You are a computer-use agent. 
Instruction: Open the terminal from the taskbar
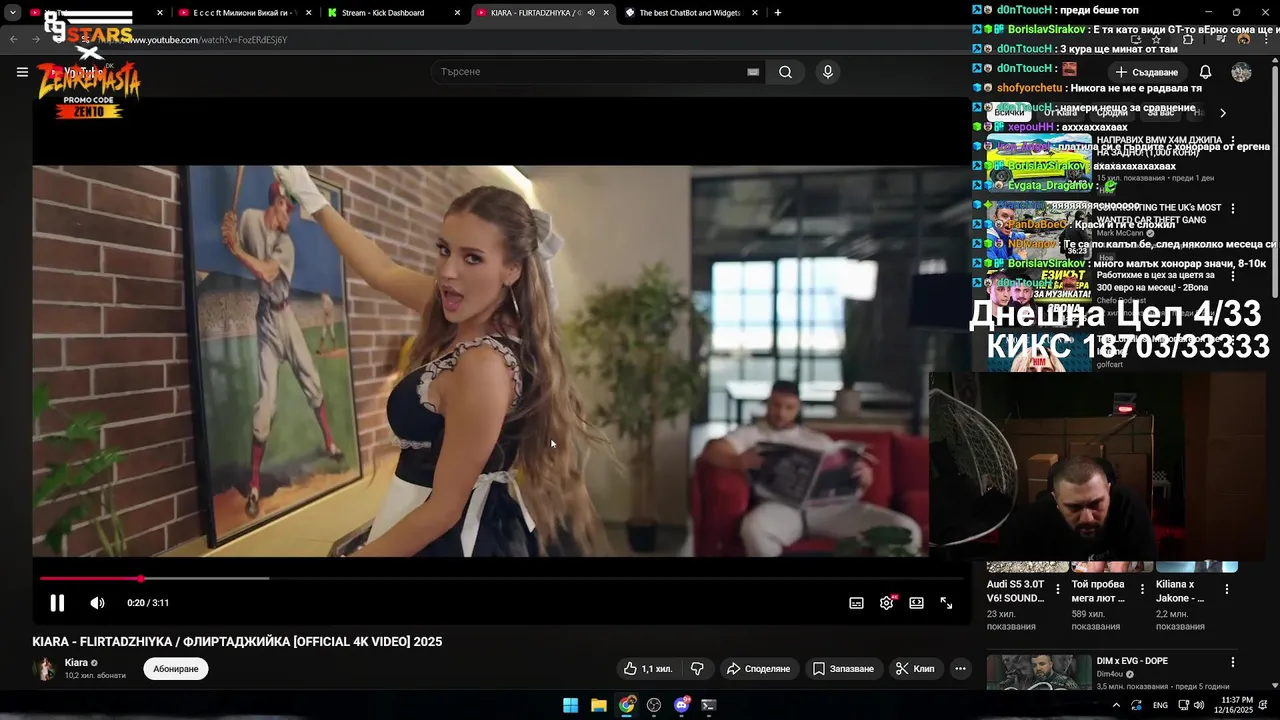(x=709, y=705)
